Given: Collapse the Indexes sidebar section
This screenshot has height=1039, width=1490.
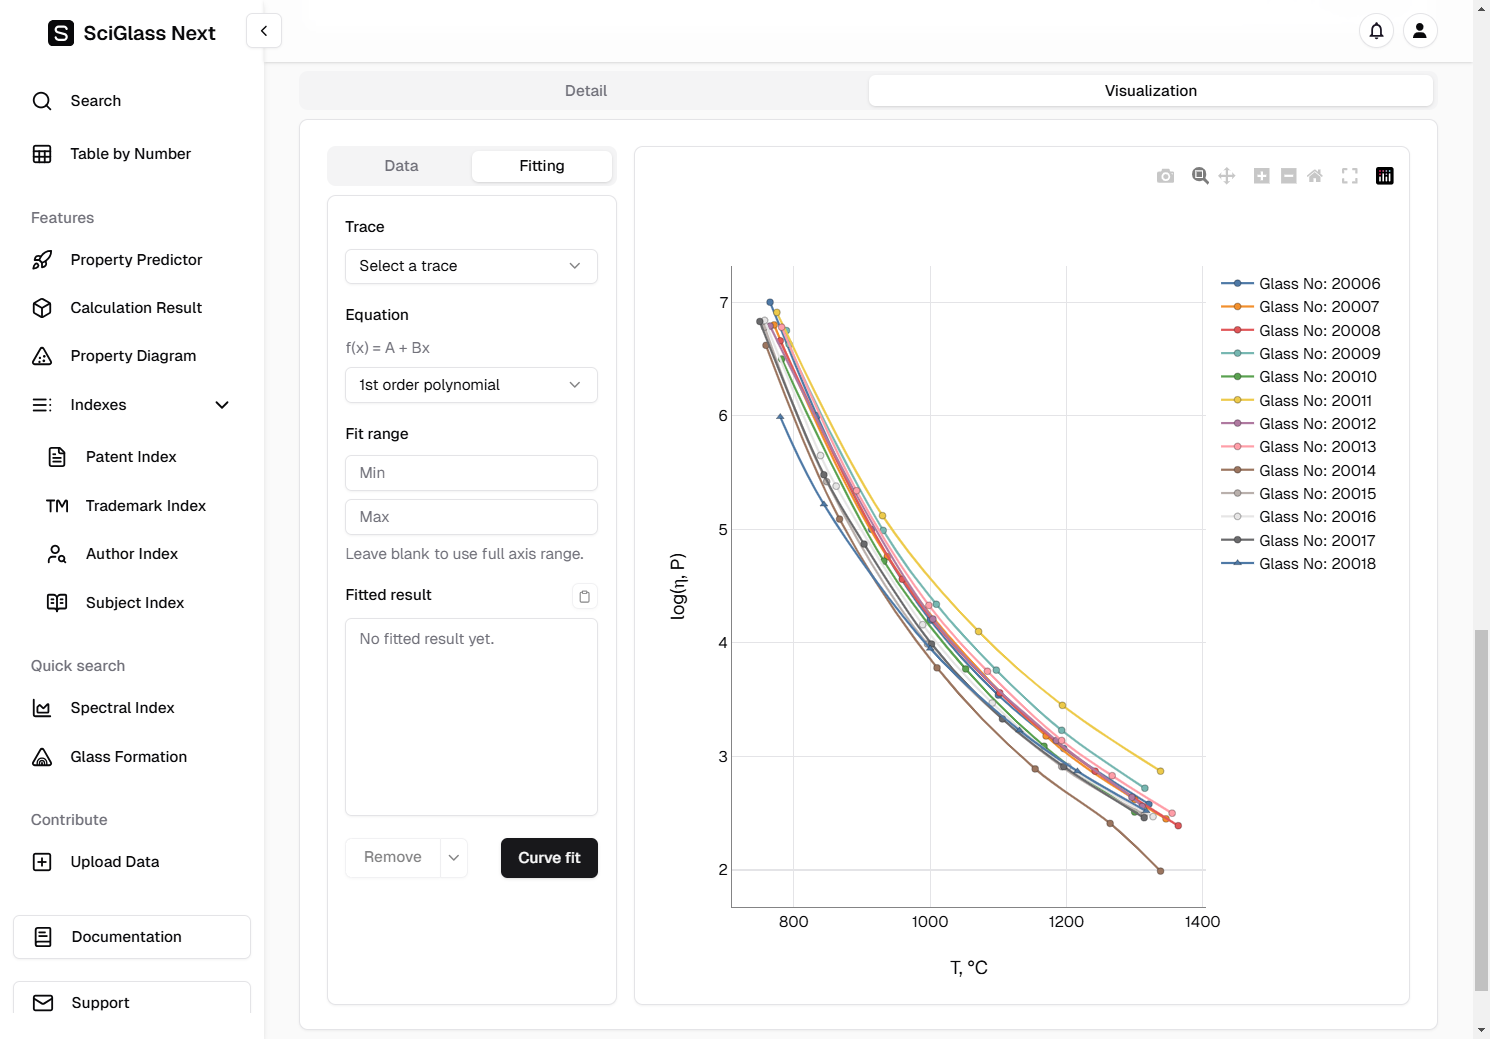Looking at the screenshot, I should coord(222,405).
